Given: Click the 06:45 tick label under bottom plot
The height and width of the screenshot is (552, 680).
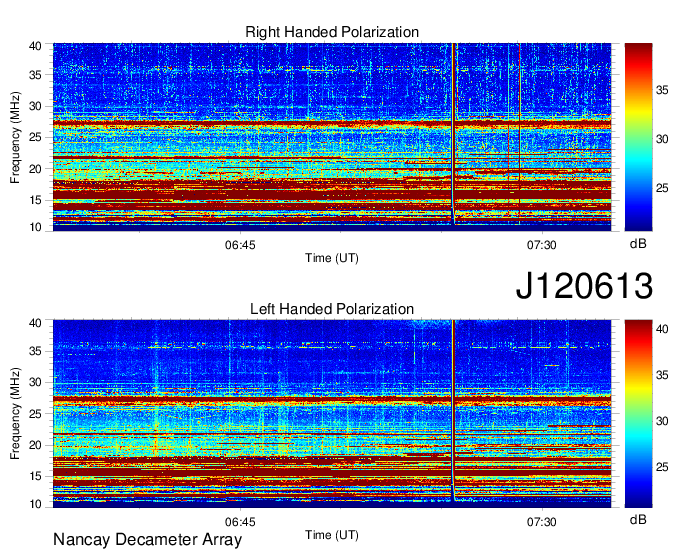Looking at the screenshot, I should [240, 522].
